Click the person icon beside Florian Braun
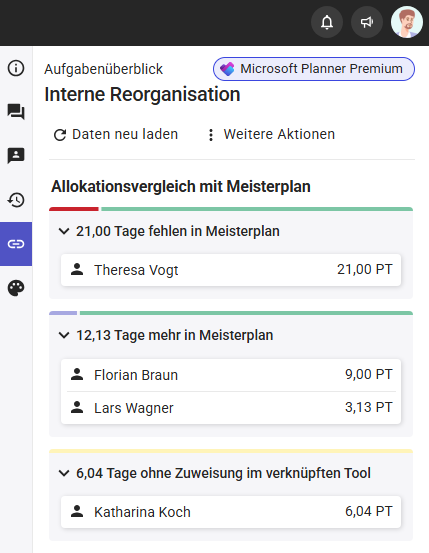The height and width of the screenshot is (553, 429). point(77,374)
